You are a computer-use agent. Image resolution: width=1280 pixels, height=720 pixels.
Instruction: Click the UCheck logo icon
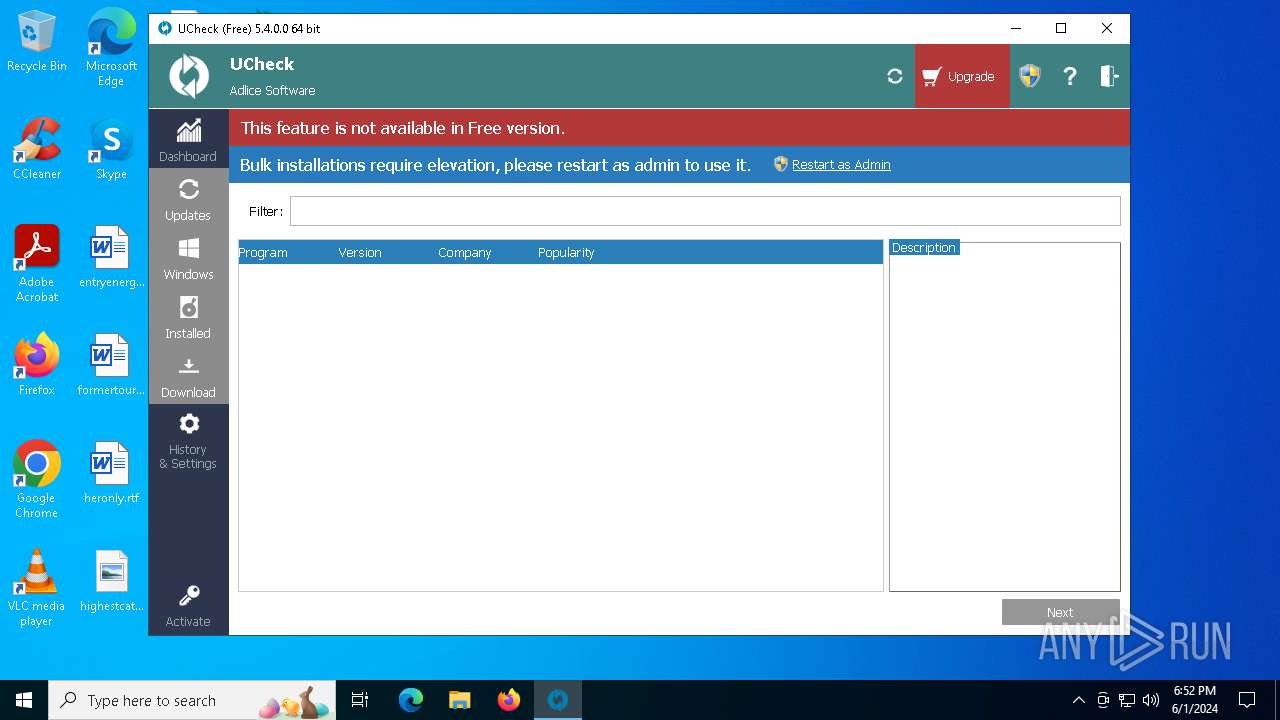click(x=189, y=76)
